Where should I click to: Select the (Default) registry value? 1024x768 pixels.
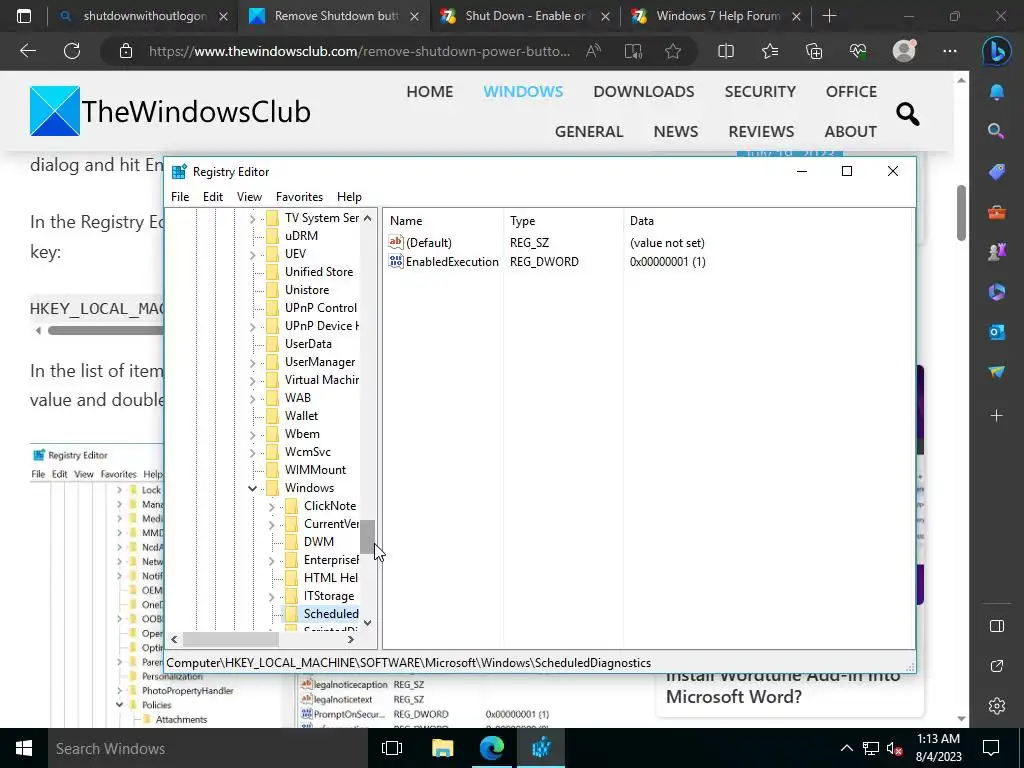pyautogui.click(x=428, y=243)
